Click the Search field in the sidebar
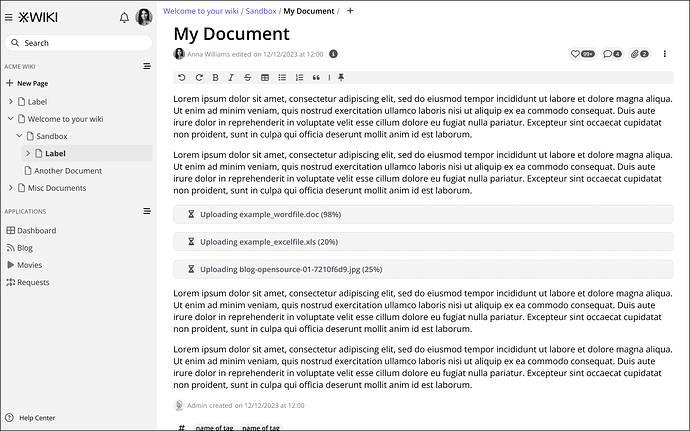The width and height of the screenshot is (690, 431). coord(78,43)
